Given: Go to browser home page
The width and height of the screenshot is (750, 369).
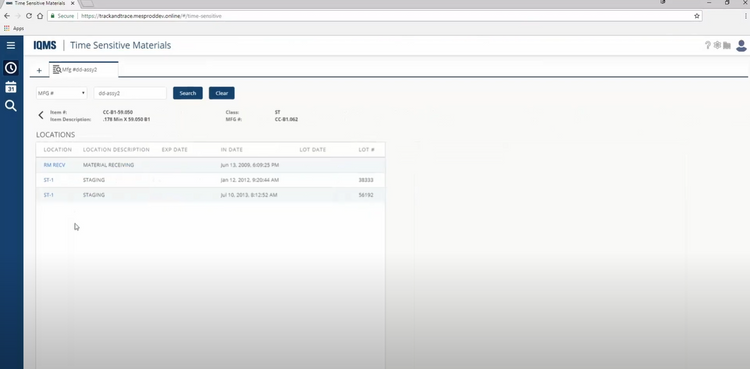Looking at the screenshot, I should [x=40, y=16].
